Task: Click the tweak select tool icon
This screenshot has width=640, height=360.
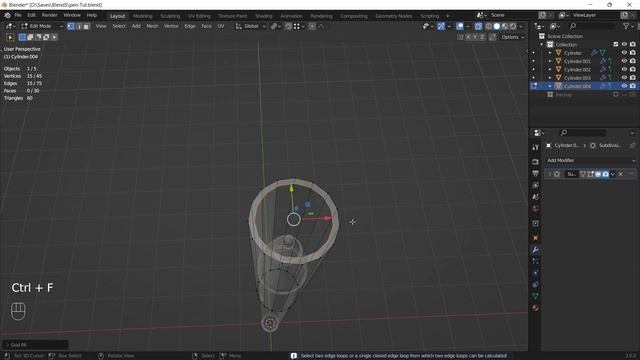Action: 11,37
